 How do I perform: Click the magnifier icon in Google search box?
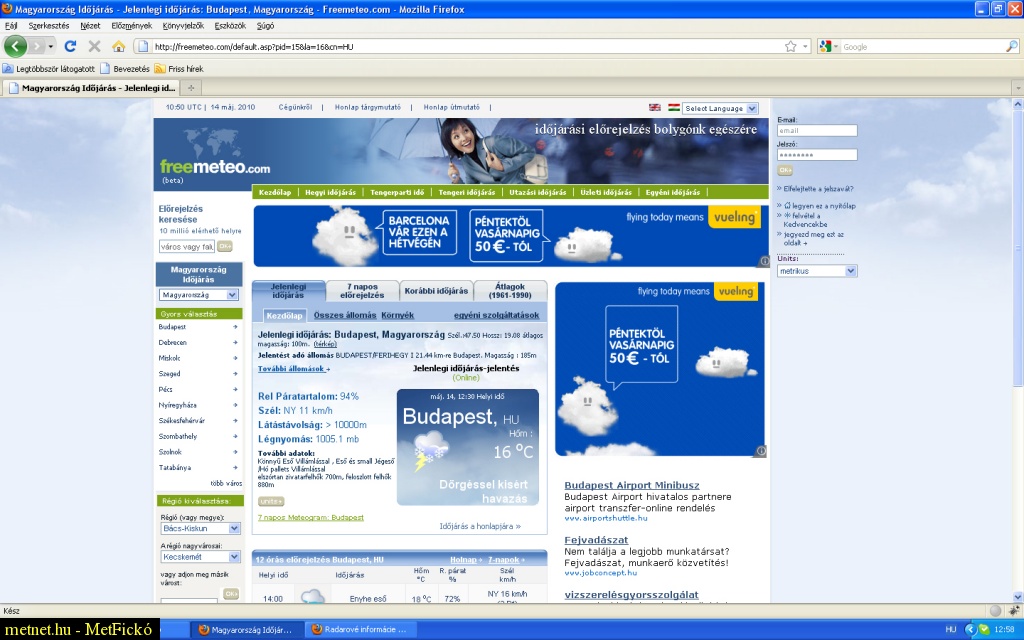[x=1011, y=46]
